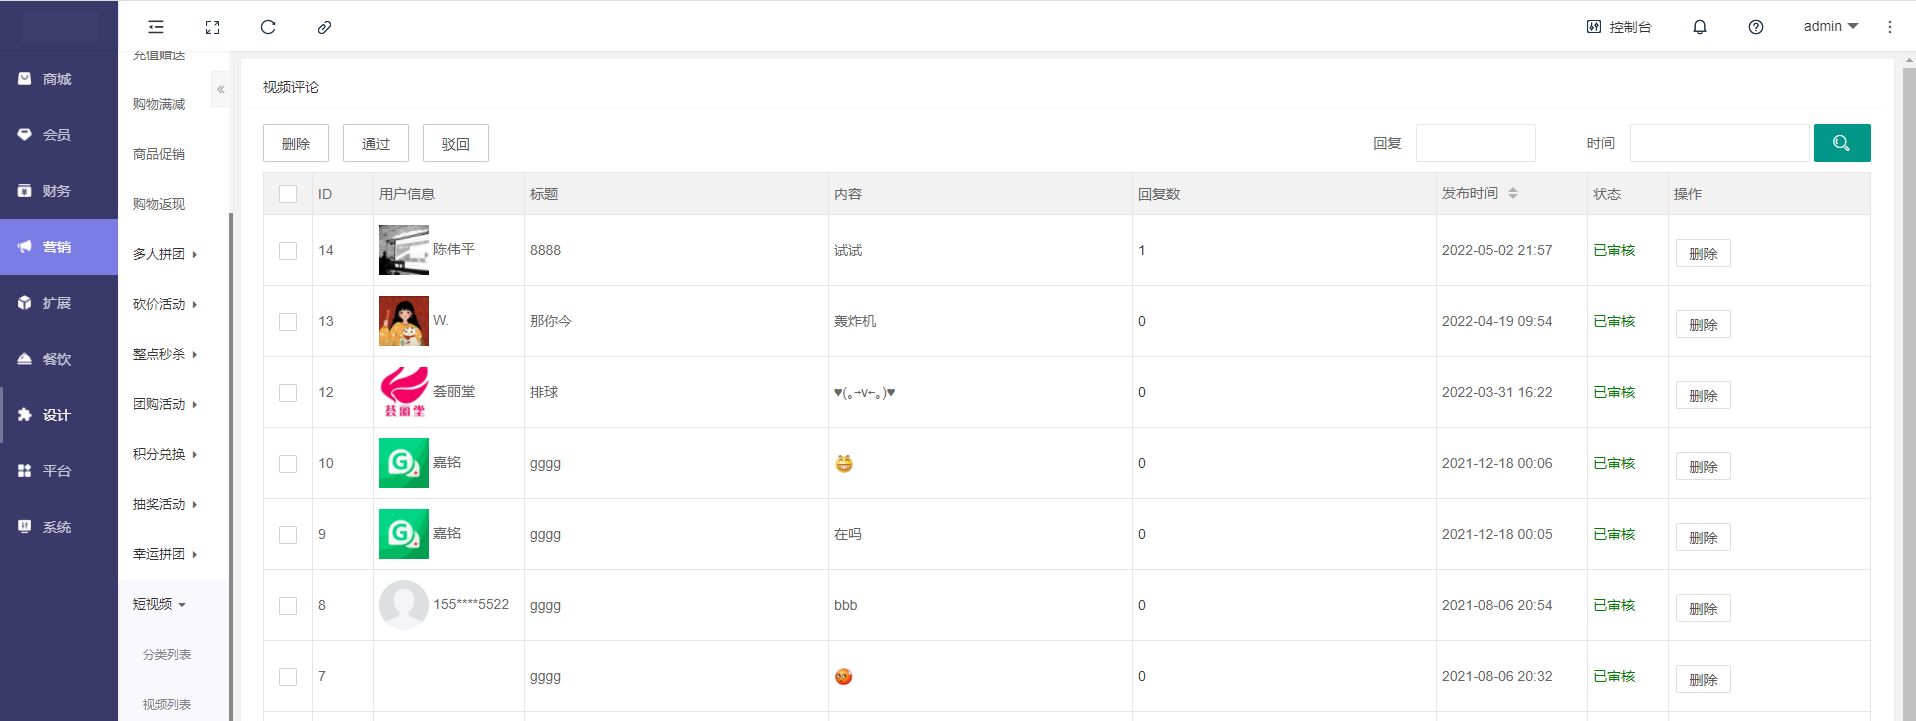Collapse the 短视频 submenu
The image size is (1916, 721).
click(x=160, y=604)
